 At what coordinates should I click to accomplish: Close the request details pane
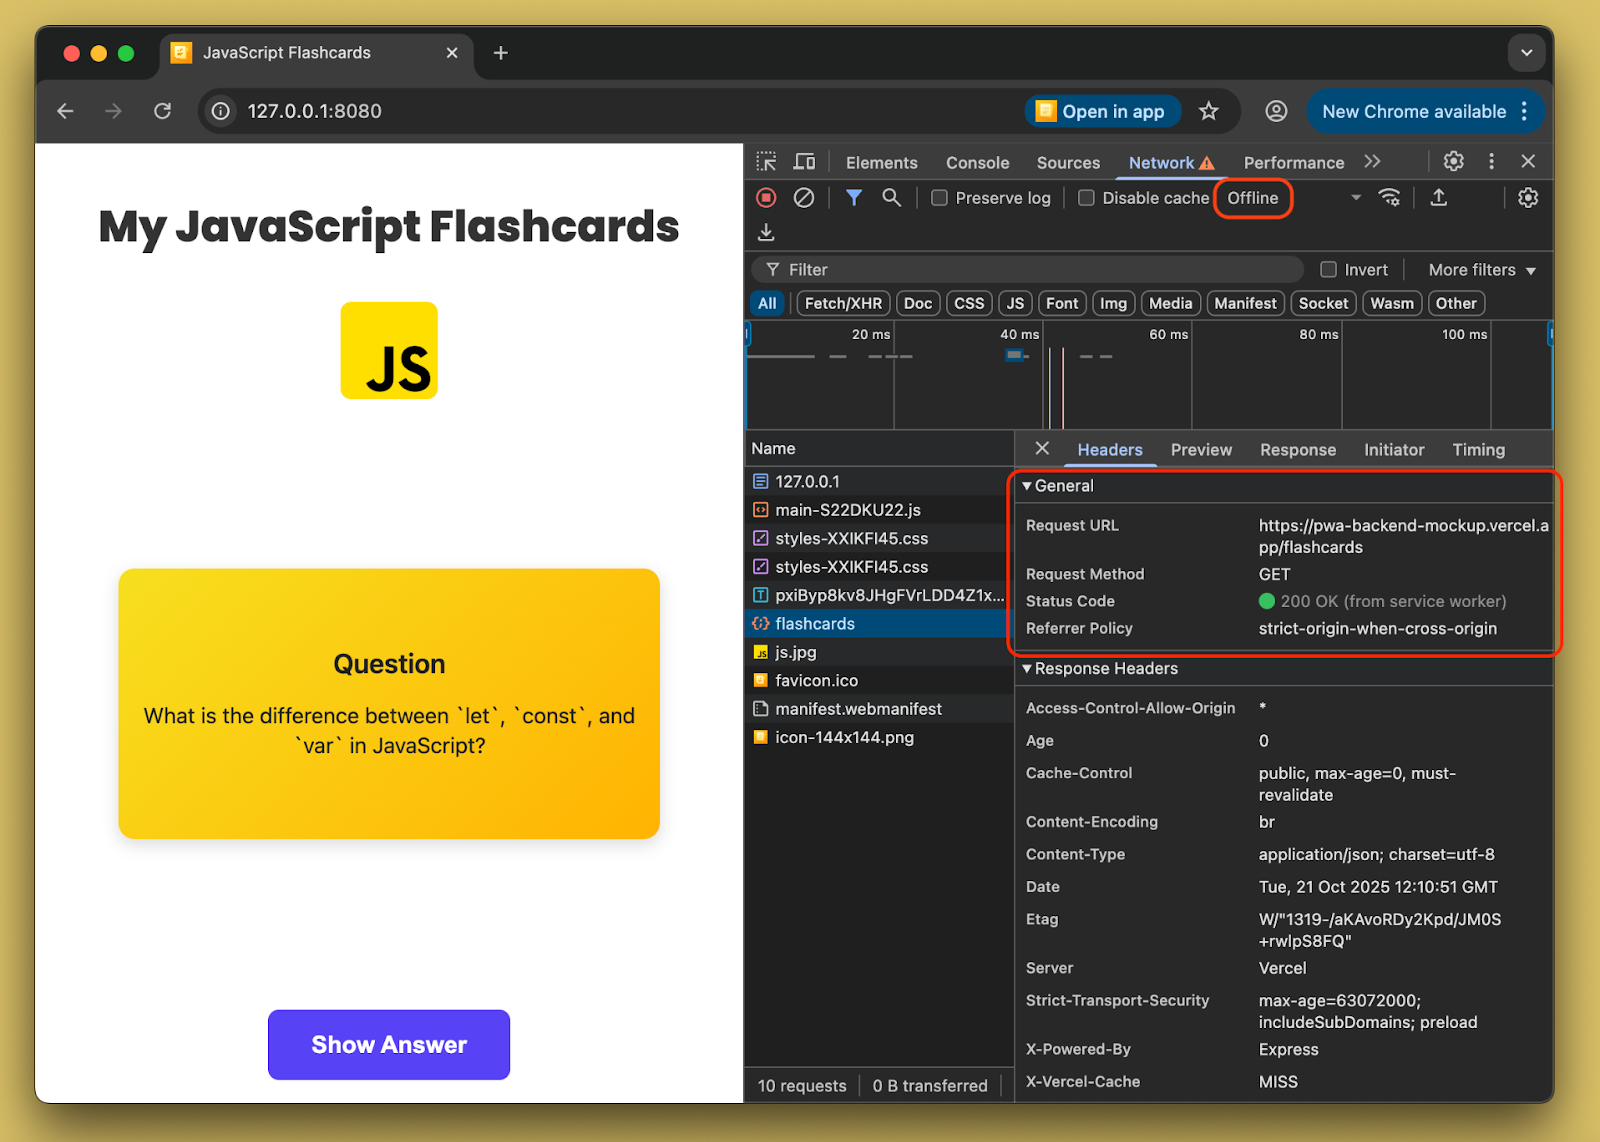pos(1042,448)
